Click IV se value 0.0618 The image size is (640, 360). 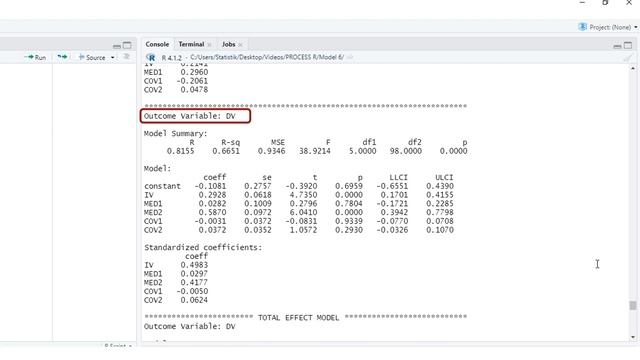click(258, 195)
